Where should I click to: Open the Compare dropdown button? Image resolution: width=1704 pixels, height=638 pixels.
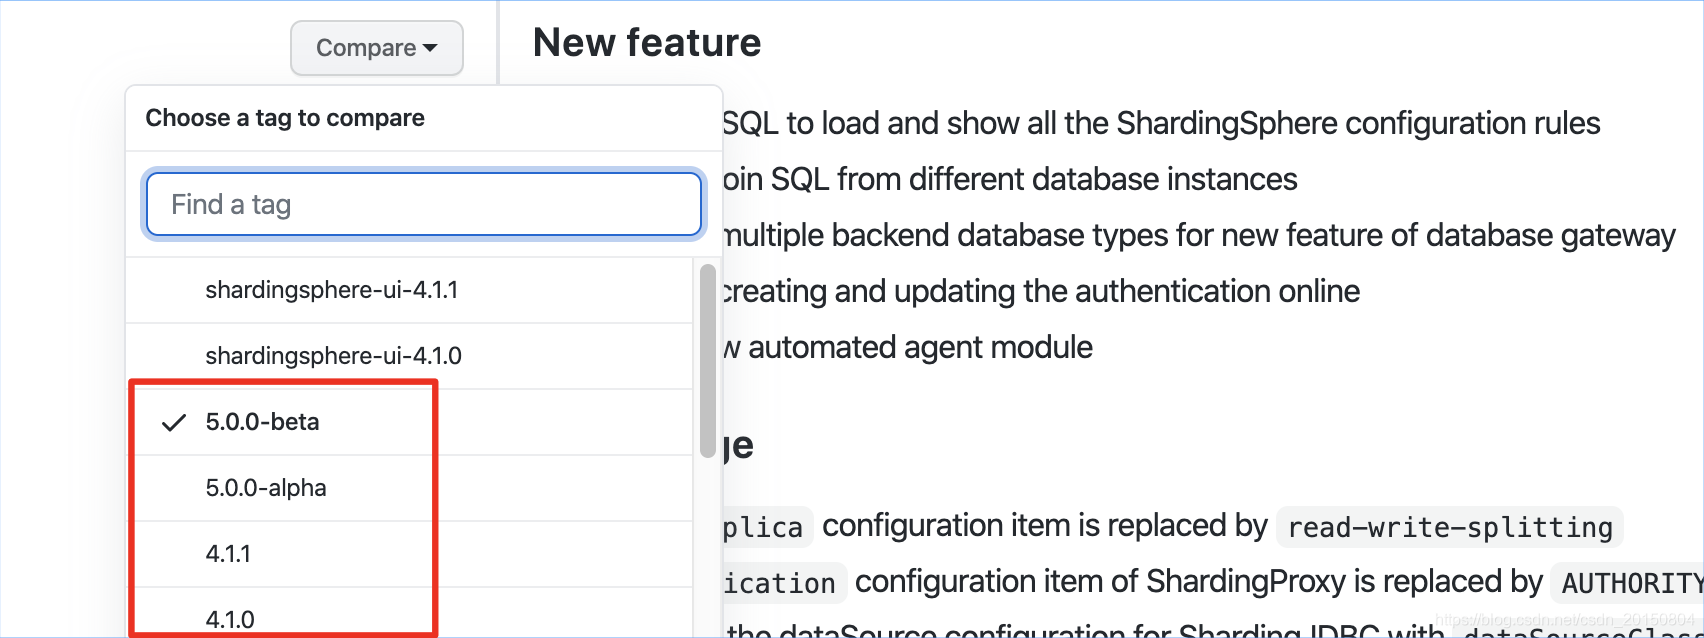pos(377,48)
